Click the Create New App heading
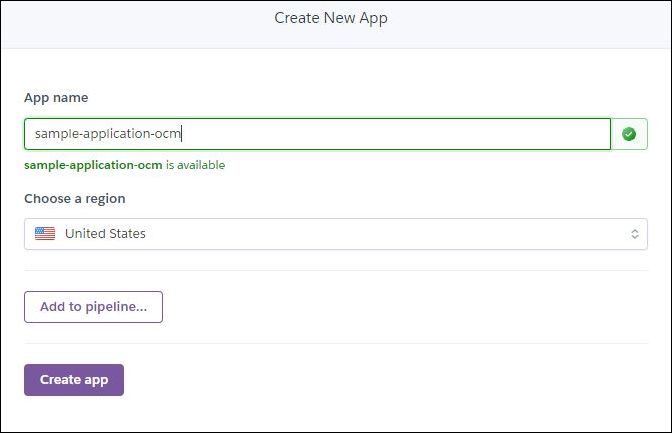Image resolution: width=672 pixels, height=433 pixels. (331, 18)
